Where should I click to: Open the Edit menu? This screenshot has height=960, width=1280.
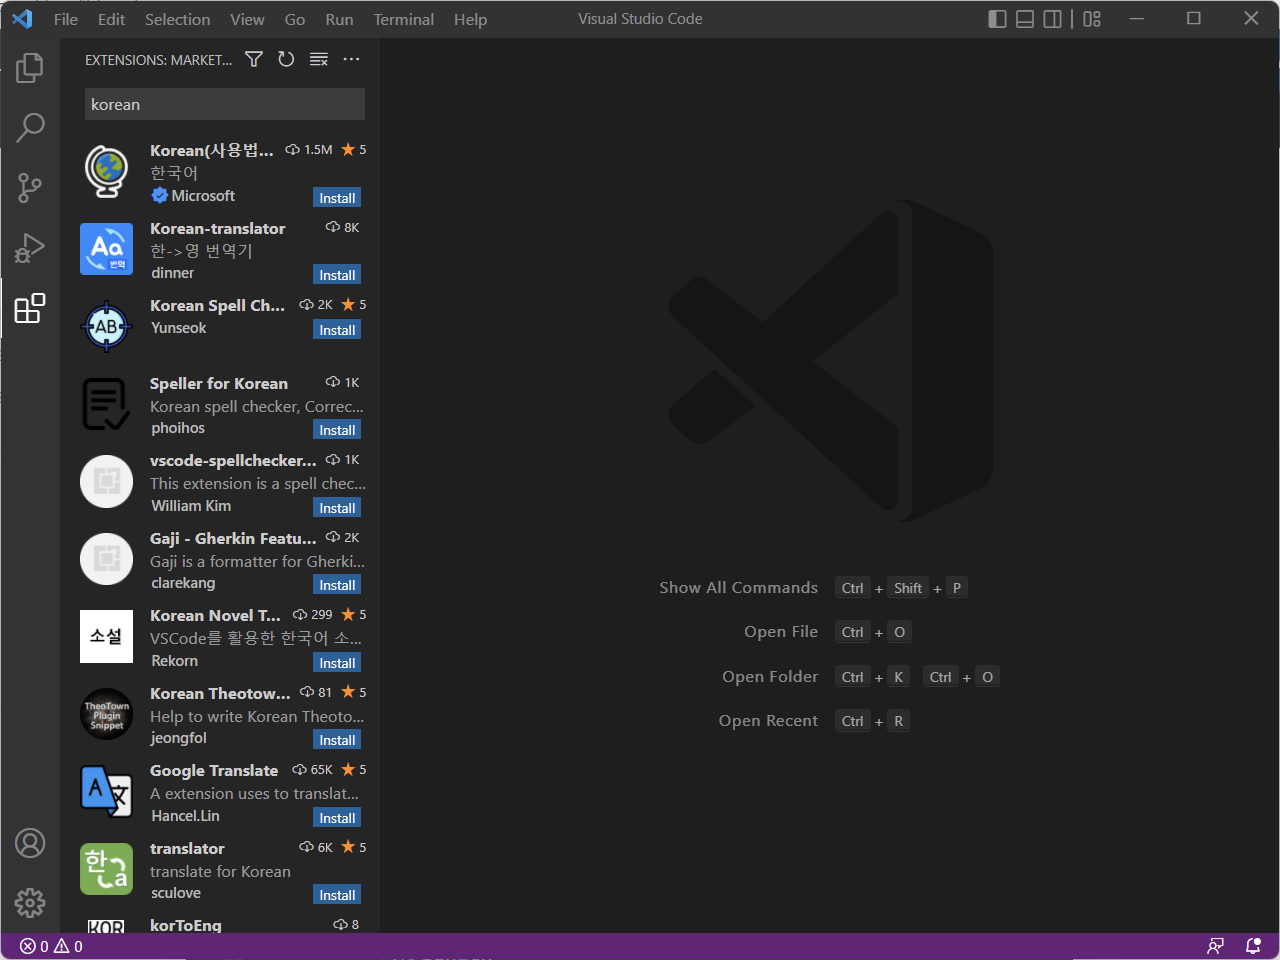point(112,19)
